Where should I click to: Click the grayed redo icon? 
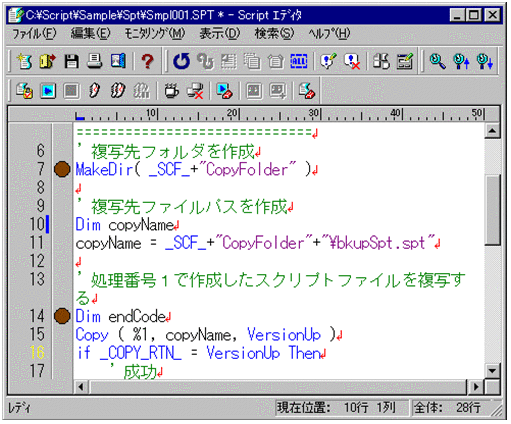(x=205, y=61)
